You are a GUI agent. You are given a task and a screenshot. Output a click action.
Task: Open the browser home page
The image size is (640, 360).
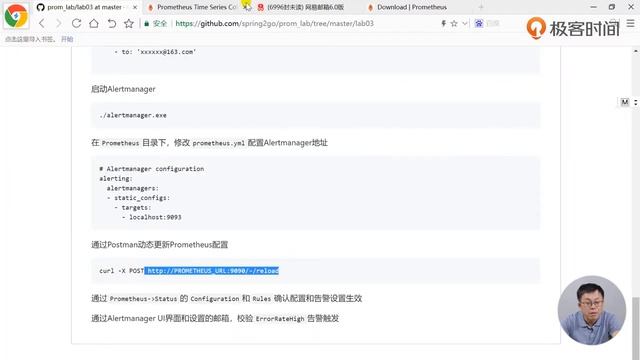pos(94,23)
